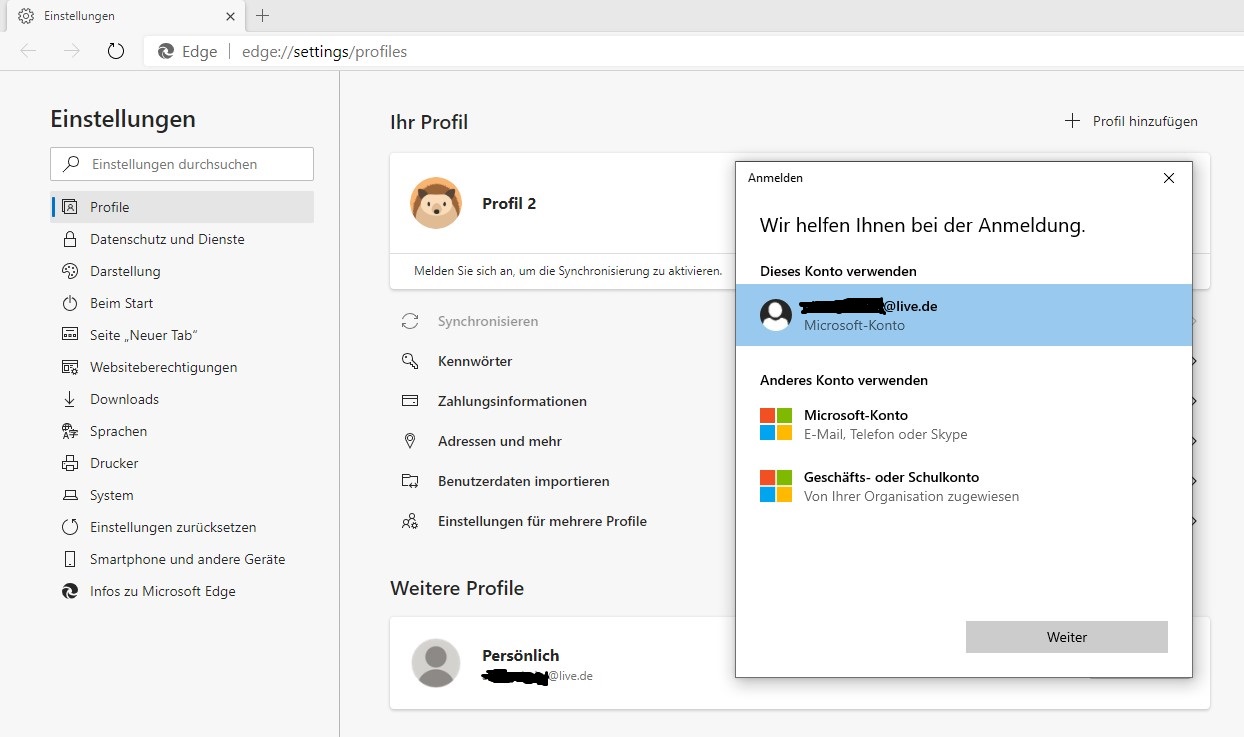This screenshot has width=1244, height=737.
Task: Click the Zahlungsinformationen card icon
Action: coord(410,401)
